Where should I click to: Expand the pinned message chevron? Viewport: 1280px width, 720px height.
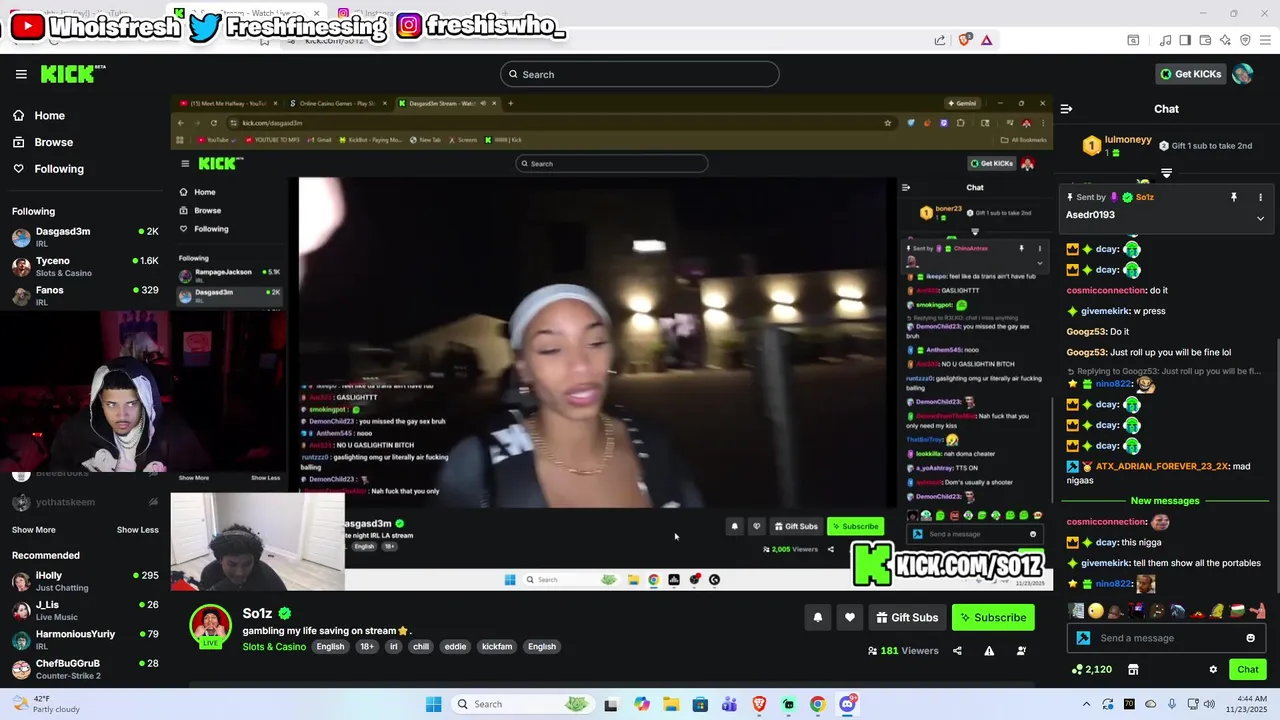pos(1260,218)
